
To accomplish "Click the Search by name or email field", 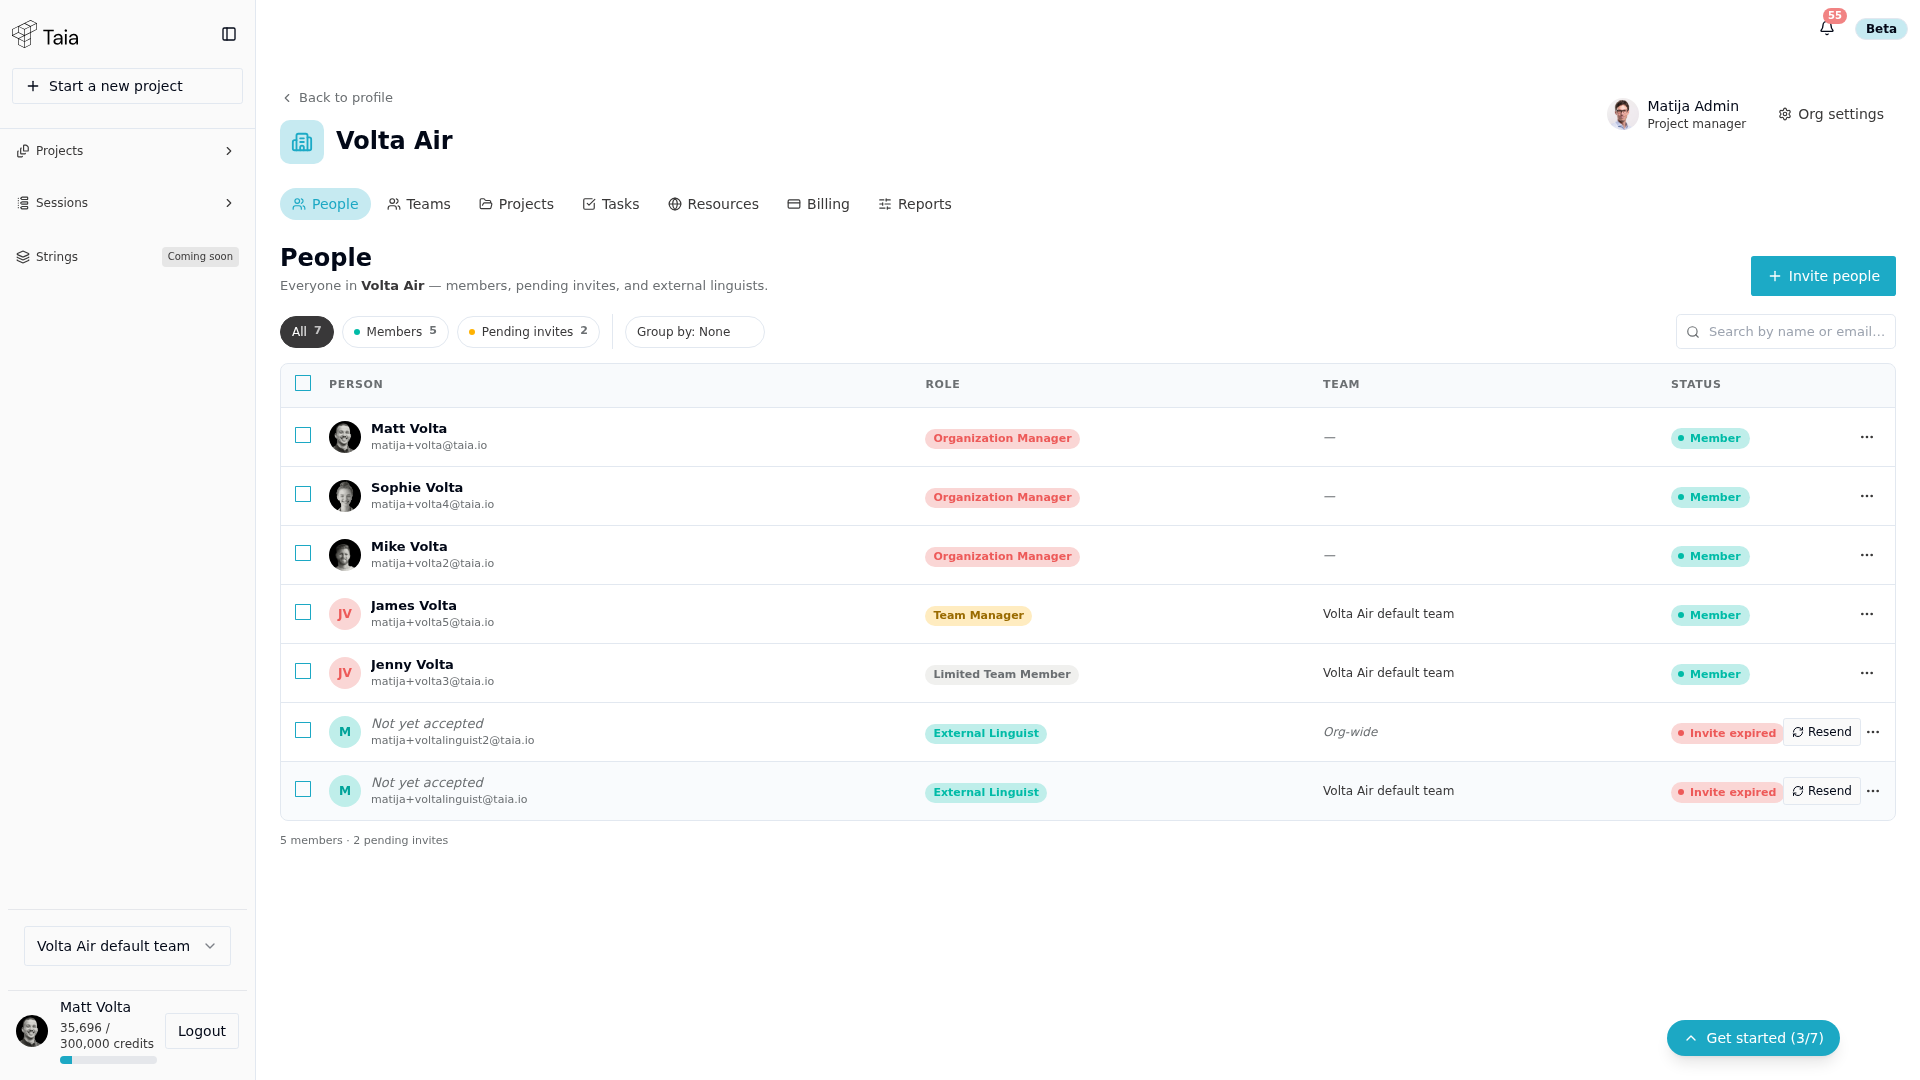I will (1786, 332).
